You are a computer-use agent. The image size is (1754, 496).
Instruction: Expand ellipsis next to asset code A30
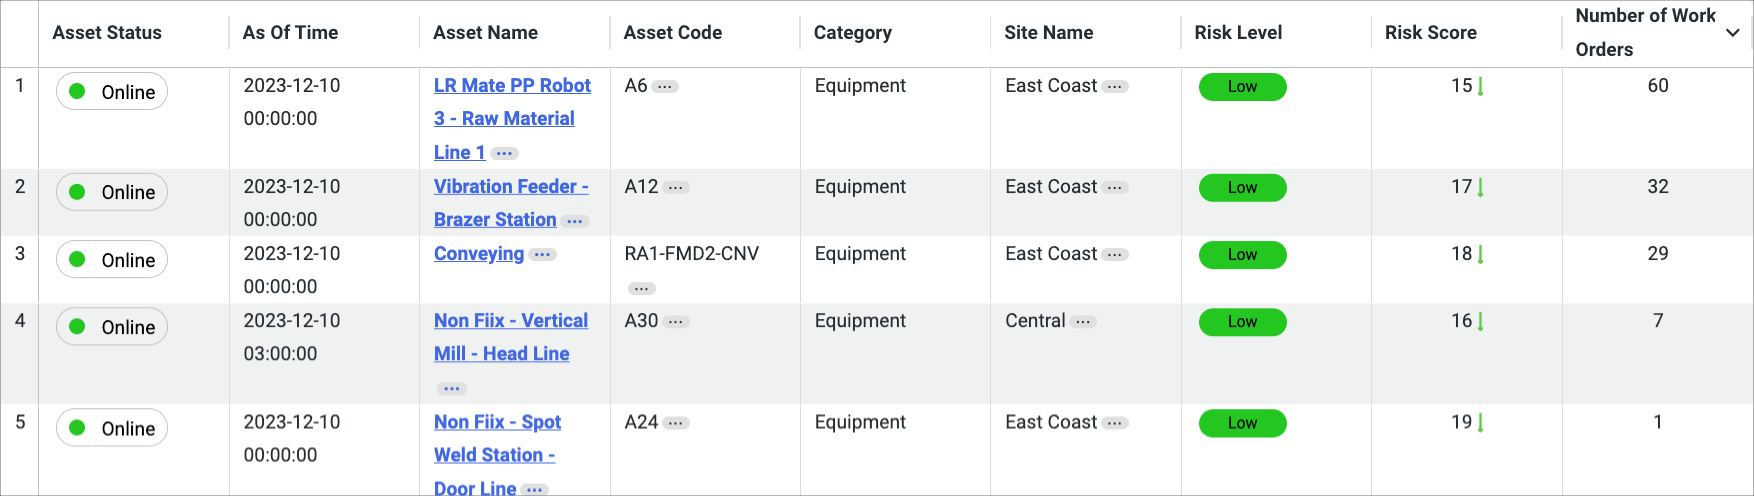point(676,322)
